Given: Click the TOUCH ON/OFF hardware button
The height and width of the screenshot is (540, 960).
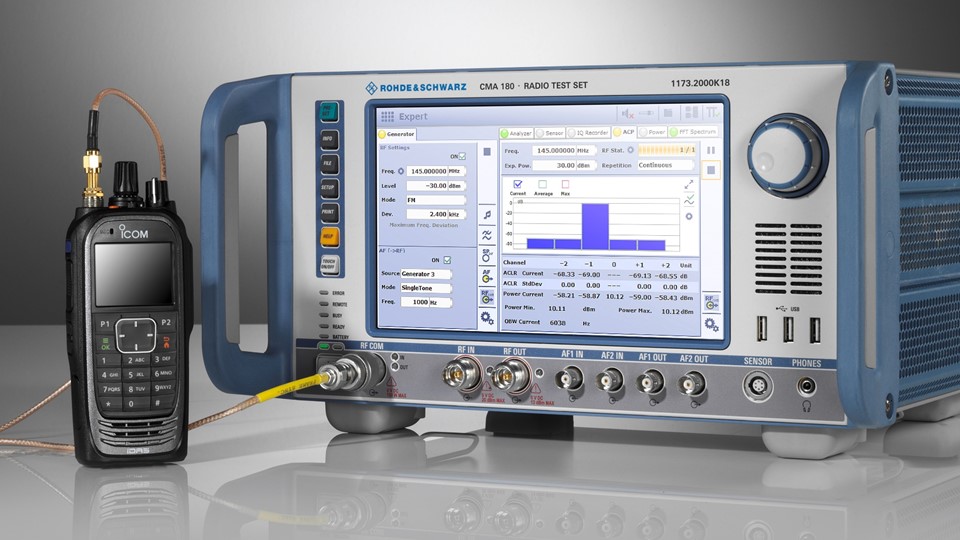Looking at the screenshot, I should [329, 263].
